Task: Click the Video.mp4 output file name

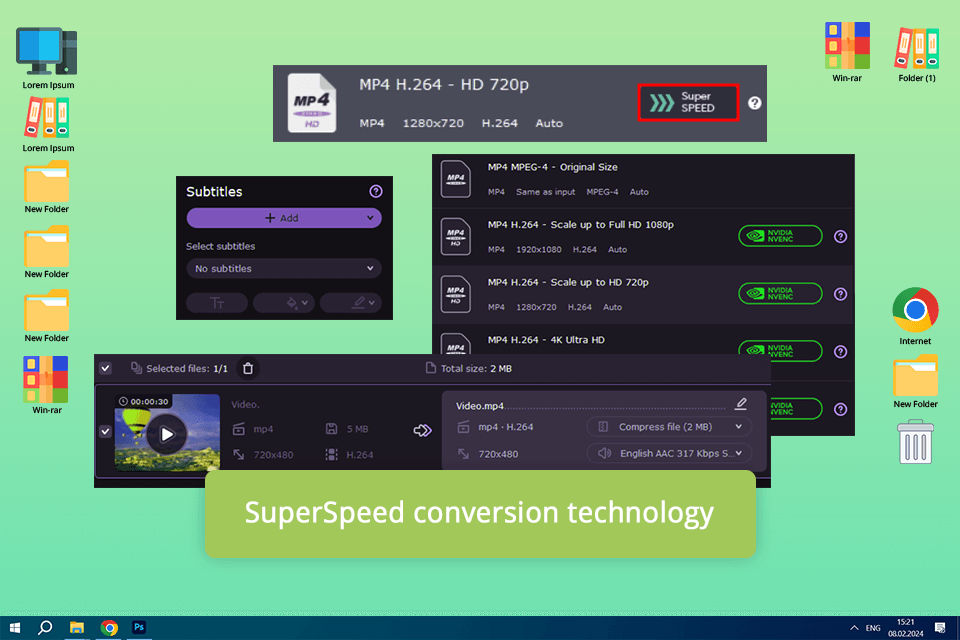Action: (480, 406)
